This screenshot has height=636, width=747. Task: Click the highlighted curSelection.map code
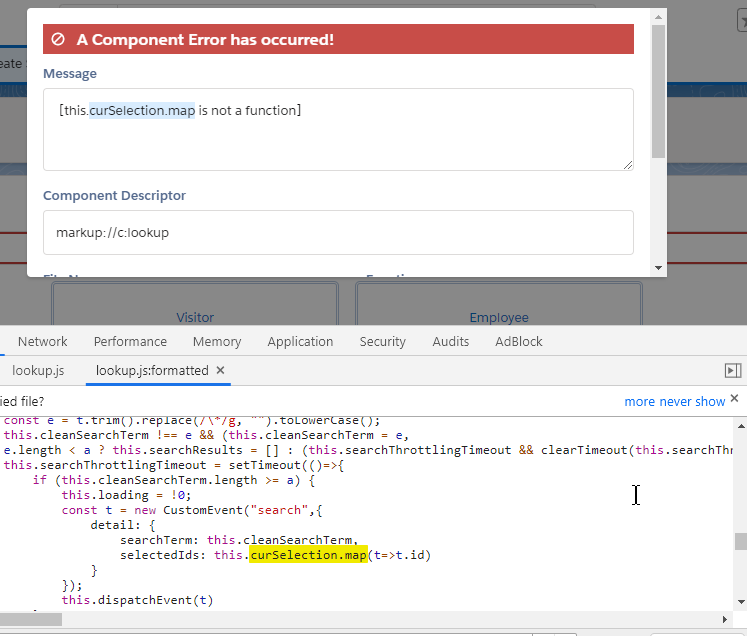coord(308,555)
